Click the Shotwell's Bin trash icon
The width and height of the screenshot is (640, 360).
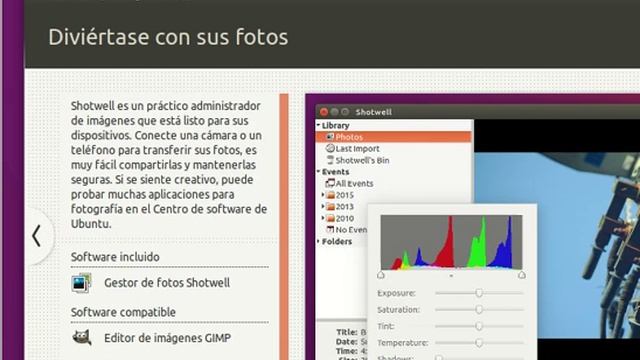[x=330, y=160]
